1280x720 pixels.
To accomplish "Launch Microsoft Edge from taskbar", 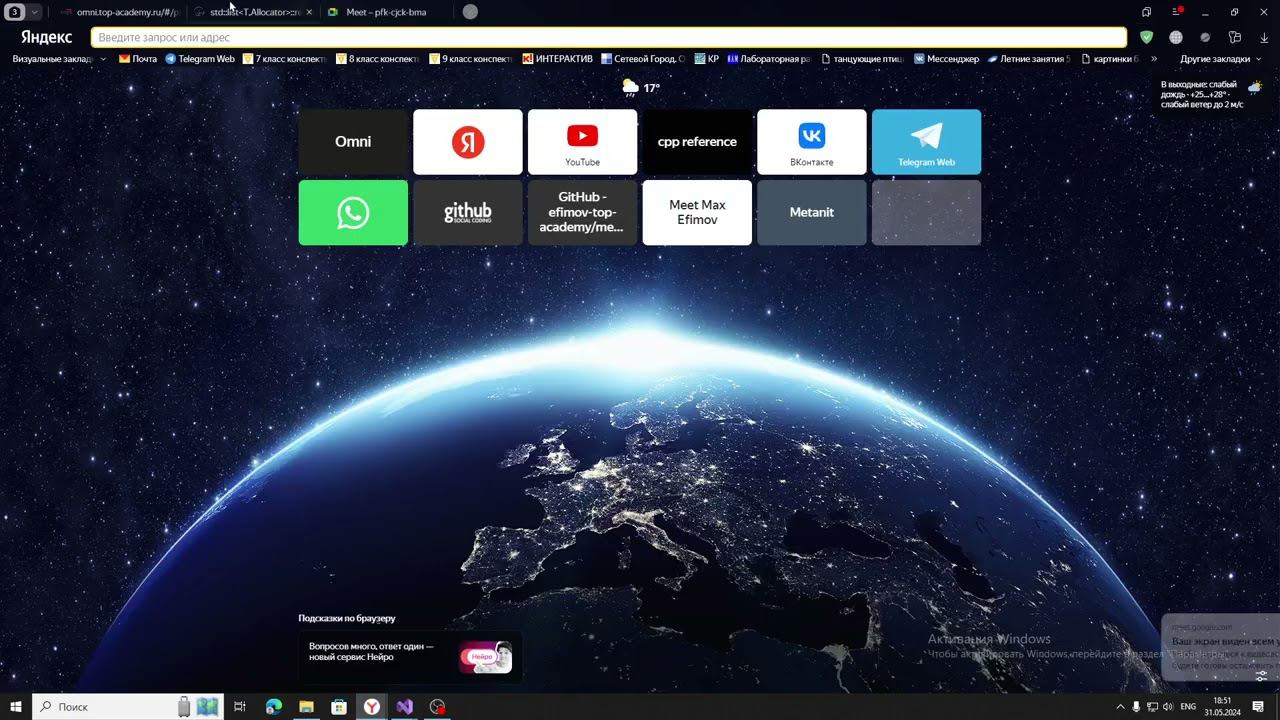I will coord(274,707).
